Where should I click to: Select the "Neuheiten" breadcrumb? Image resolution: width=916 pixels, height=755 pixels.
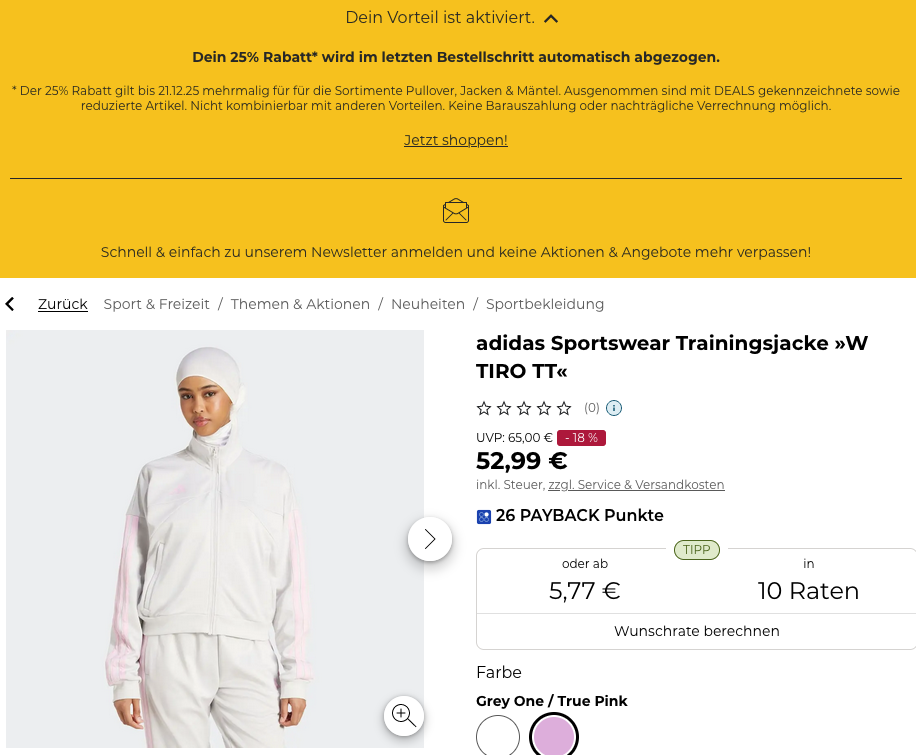click(428, 304)
